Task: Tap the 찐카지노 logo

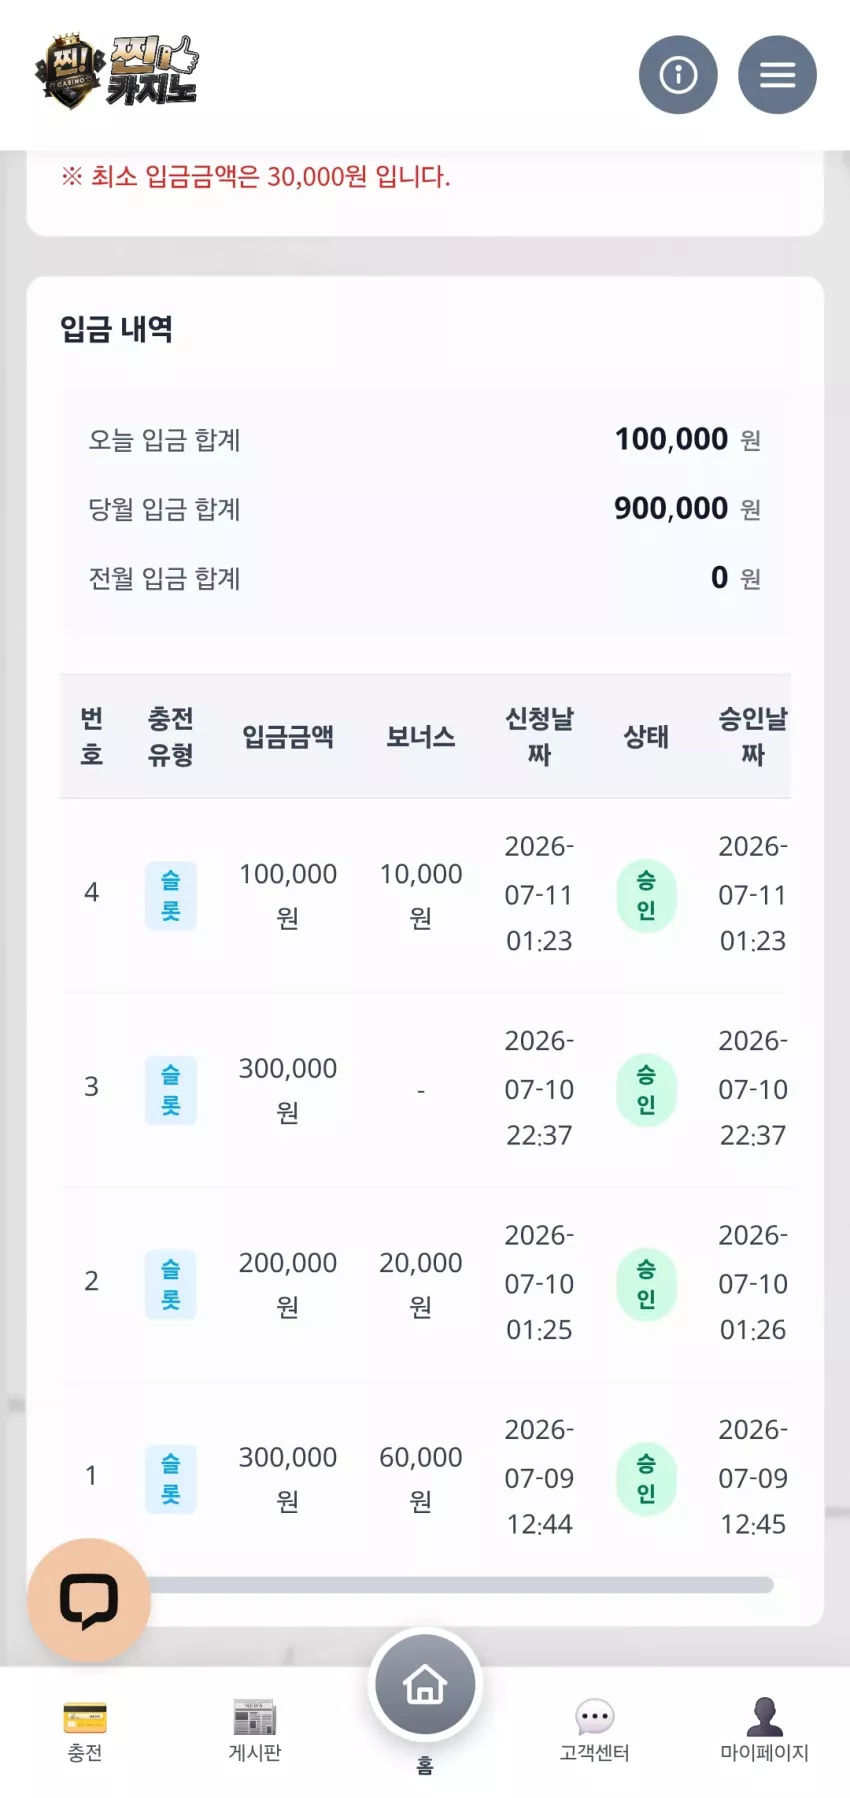Action: [117, 72]
